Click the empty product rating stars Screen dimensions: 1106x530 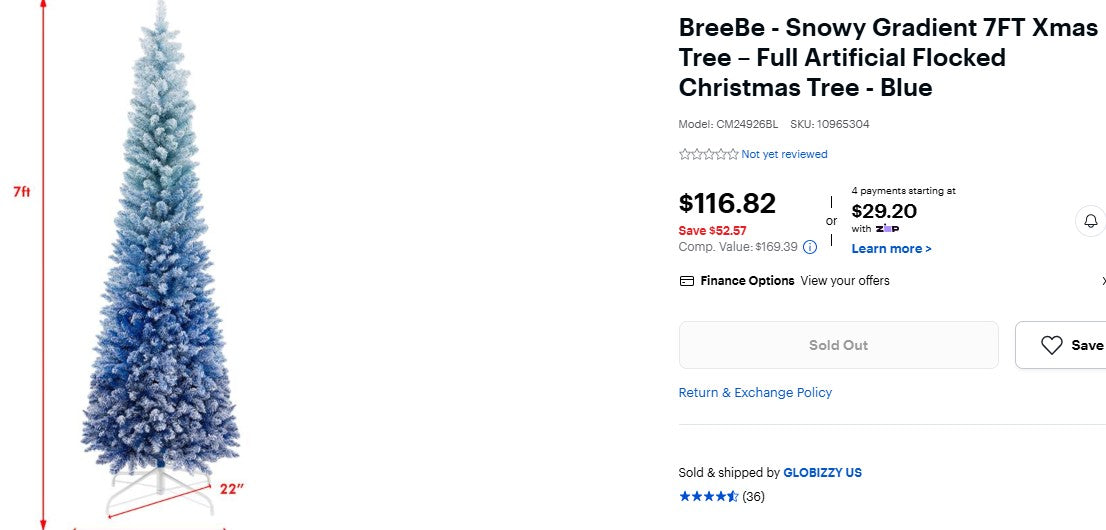(708, 154)
